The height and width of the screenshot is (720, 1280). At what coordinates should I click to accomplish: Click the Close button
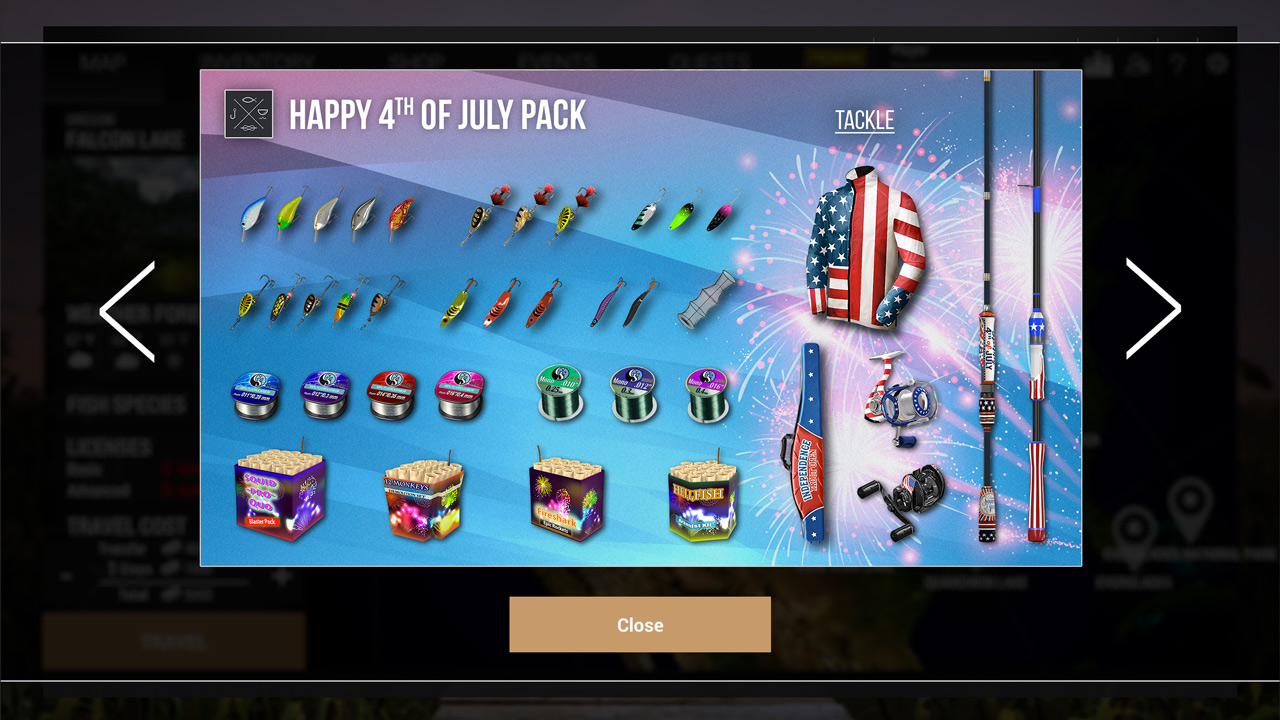pyautogui.click(x=640, y=625)
